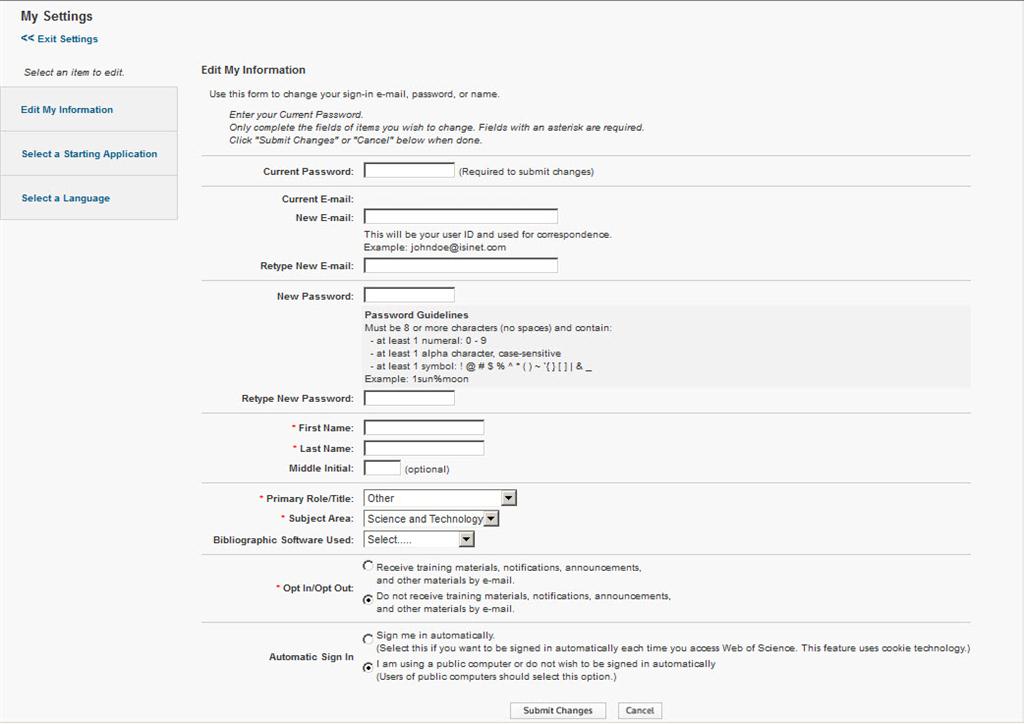Screen dimensions: 1024x724
Task: Select the New Password input field
Action: point(409,295)
